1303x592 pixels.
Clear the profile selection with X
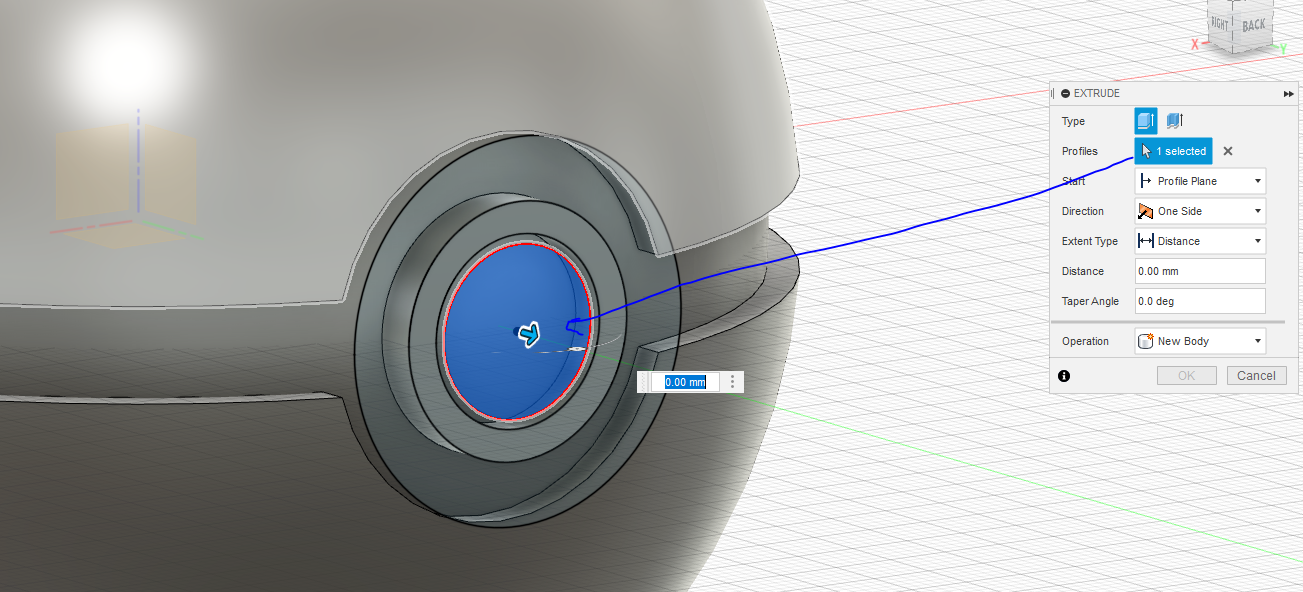(1228, 151)
